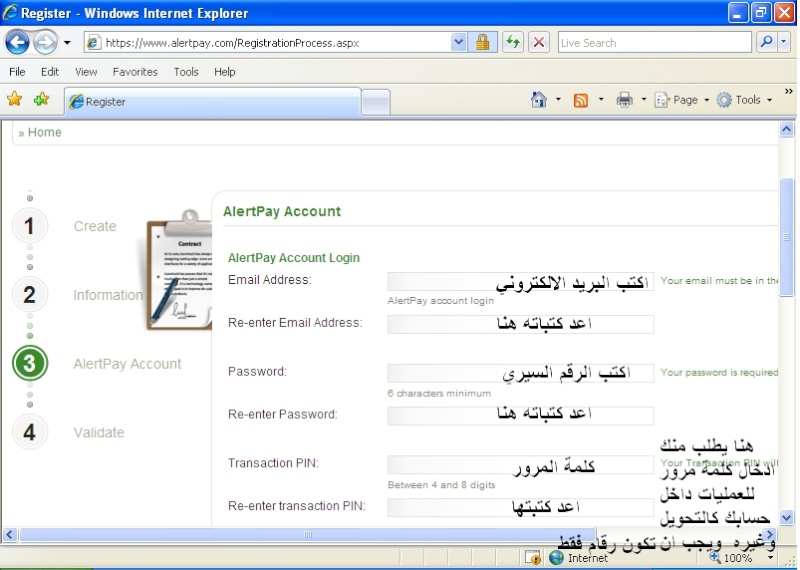Click the security lock icon
The image size is (800, 570).
click(482, 43)
